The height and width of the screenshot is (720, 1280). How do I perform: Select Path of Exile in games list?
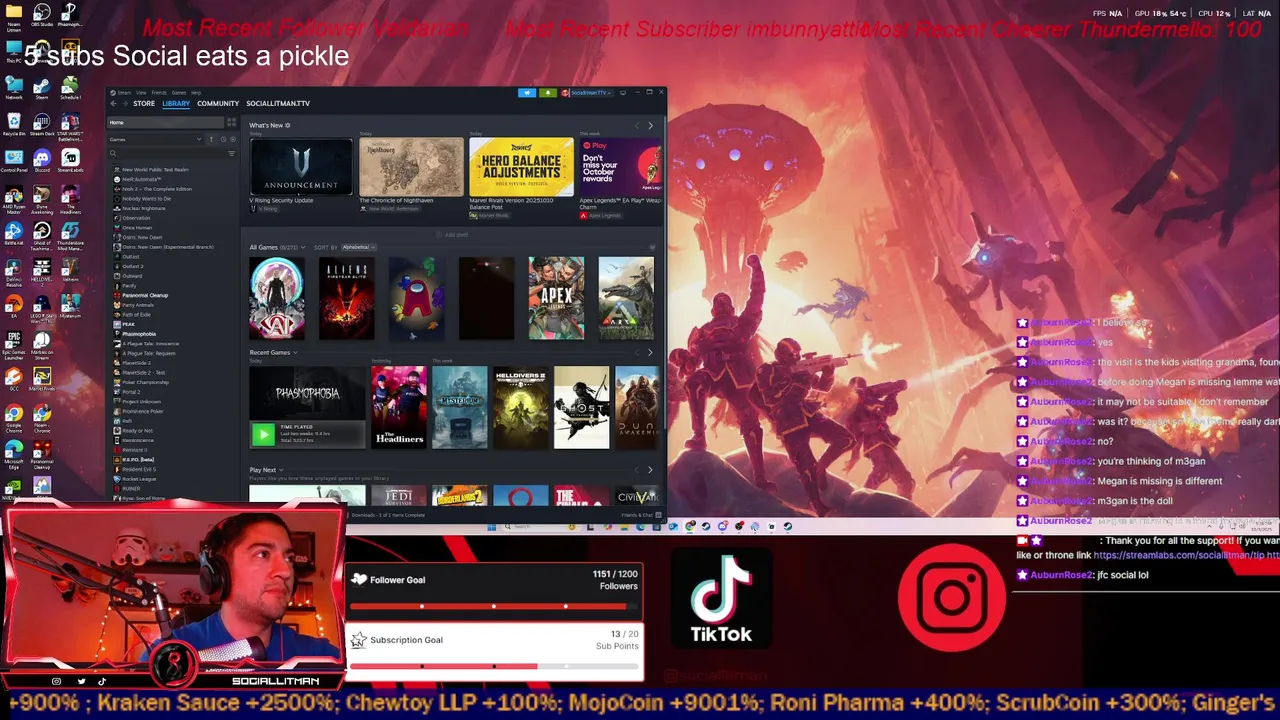tap(136, 315)
